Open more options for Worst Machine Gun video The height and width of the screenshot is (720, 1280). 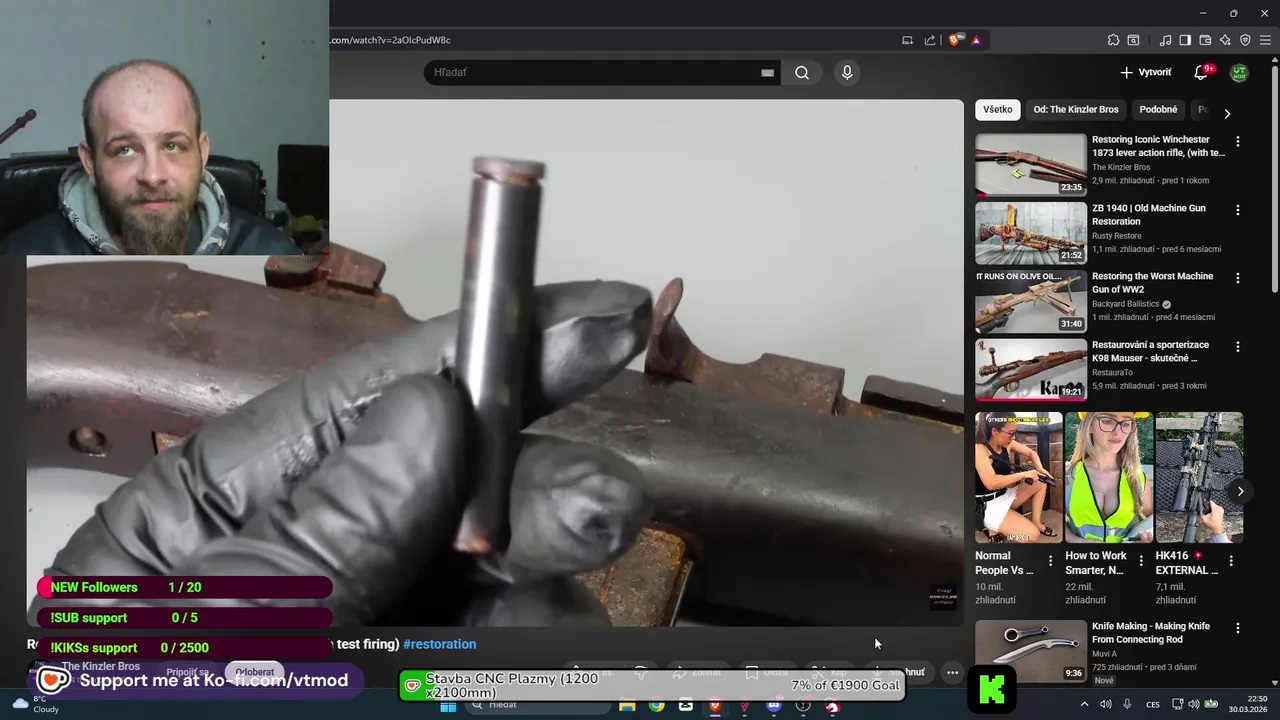(1238, 278)
